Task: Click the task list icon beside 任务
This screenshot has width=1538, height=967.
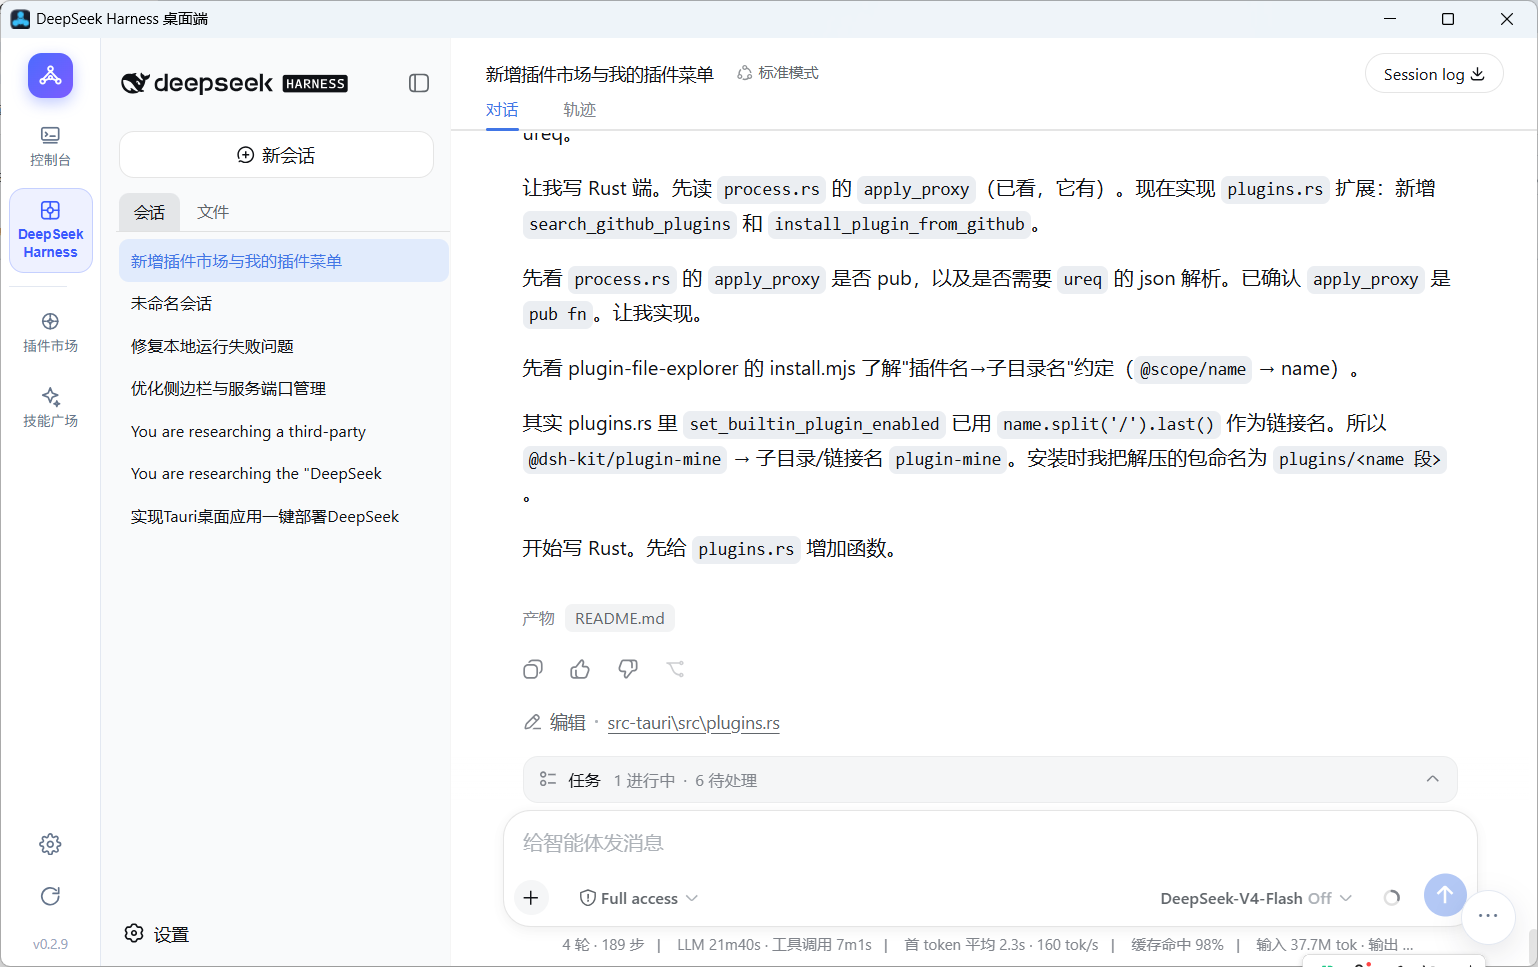Action: pos(547,779)
